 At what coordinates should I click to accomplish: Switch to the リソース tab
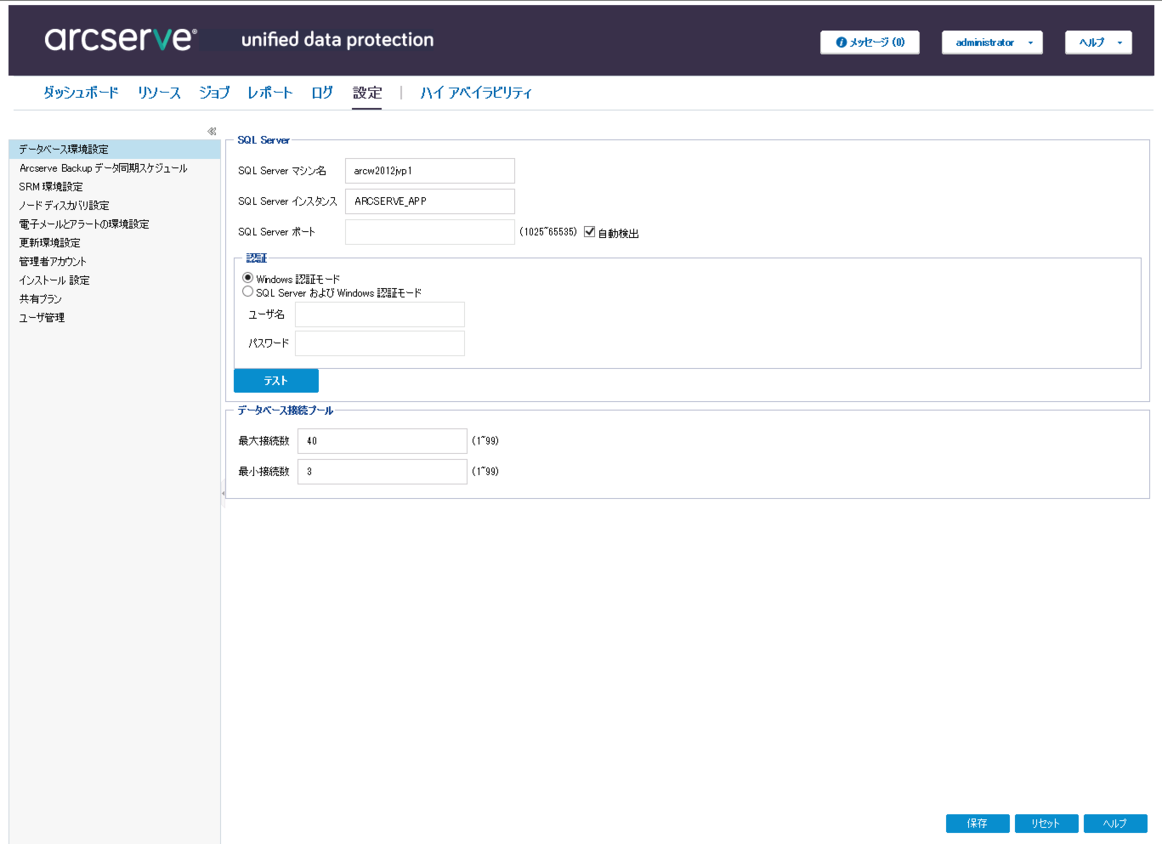(x=159, y=93)
